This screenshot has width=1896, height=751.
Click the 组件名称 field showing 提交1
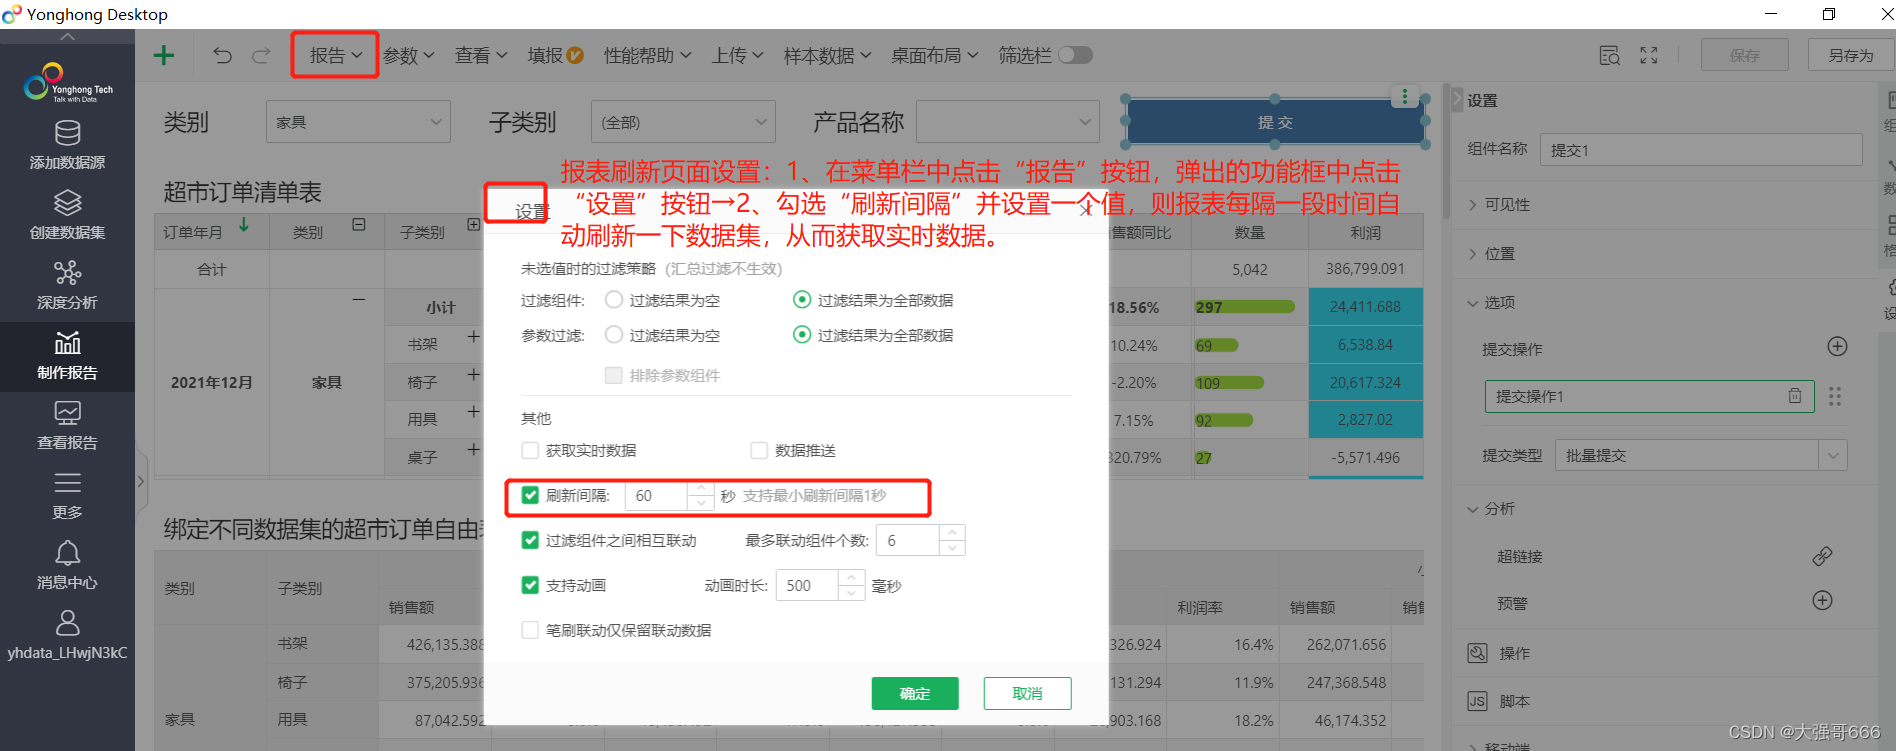[x=1701, y=149]
